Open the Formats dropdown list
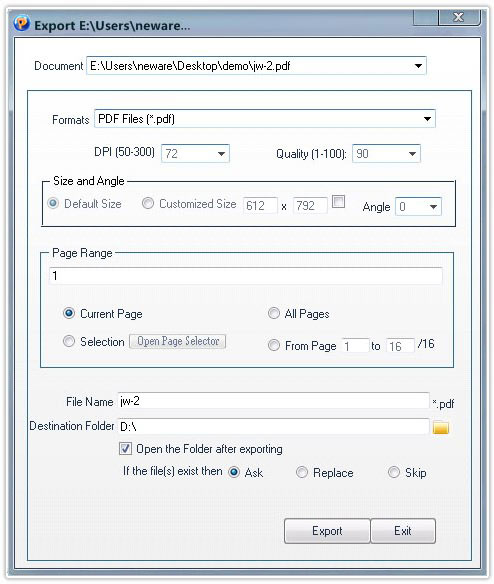494x584 pixels. pyautogui.click(x=427, y=119)
